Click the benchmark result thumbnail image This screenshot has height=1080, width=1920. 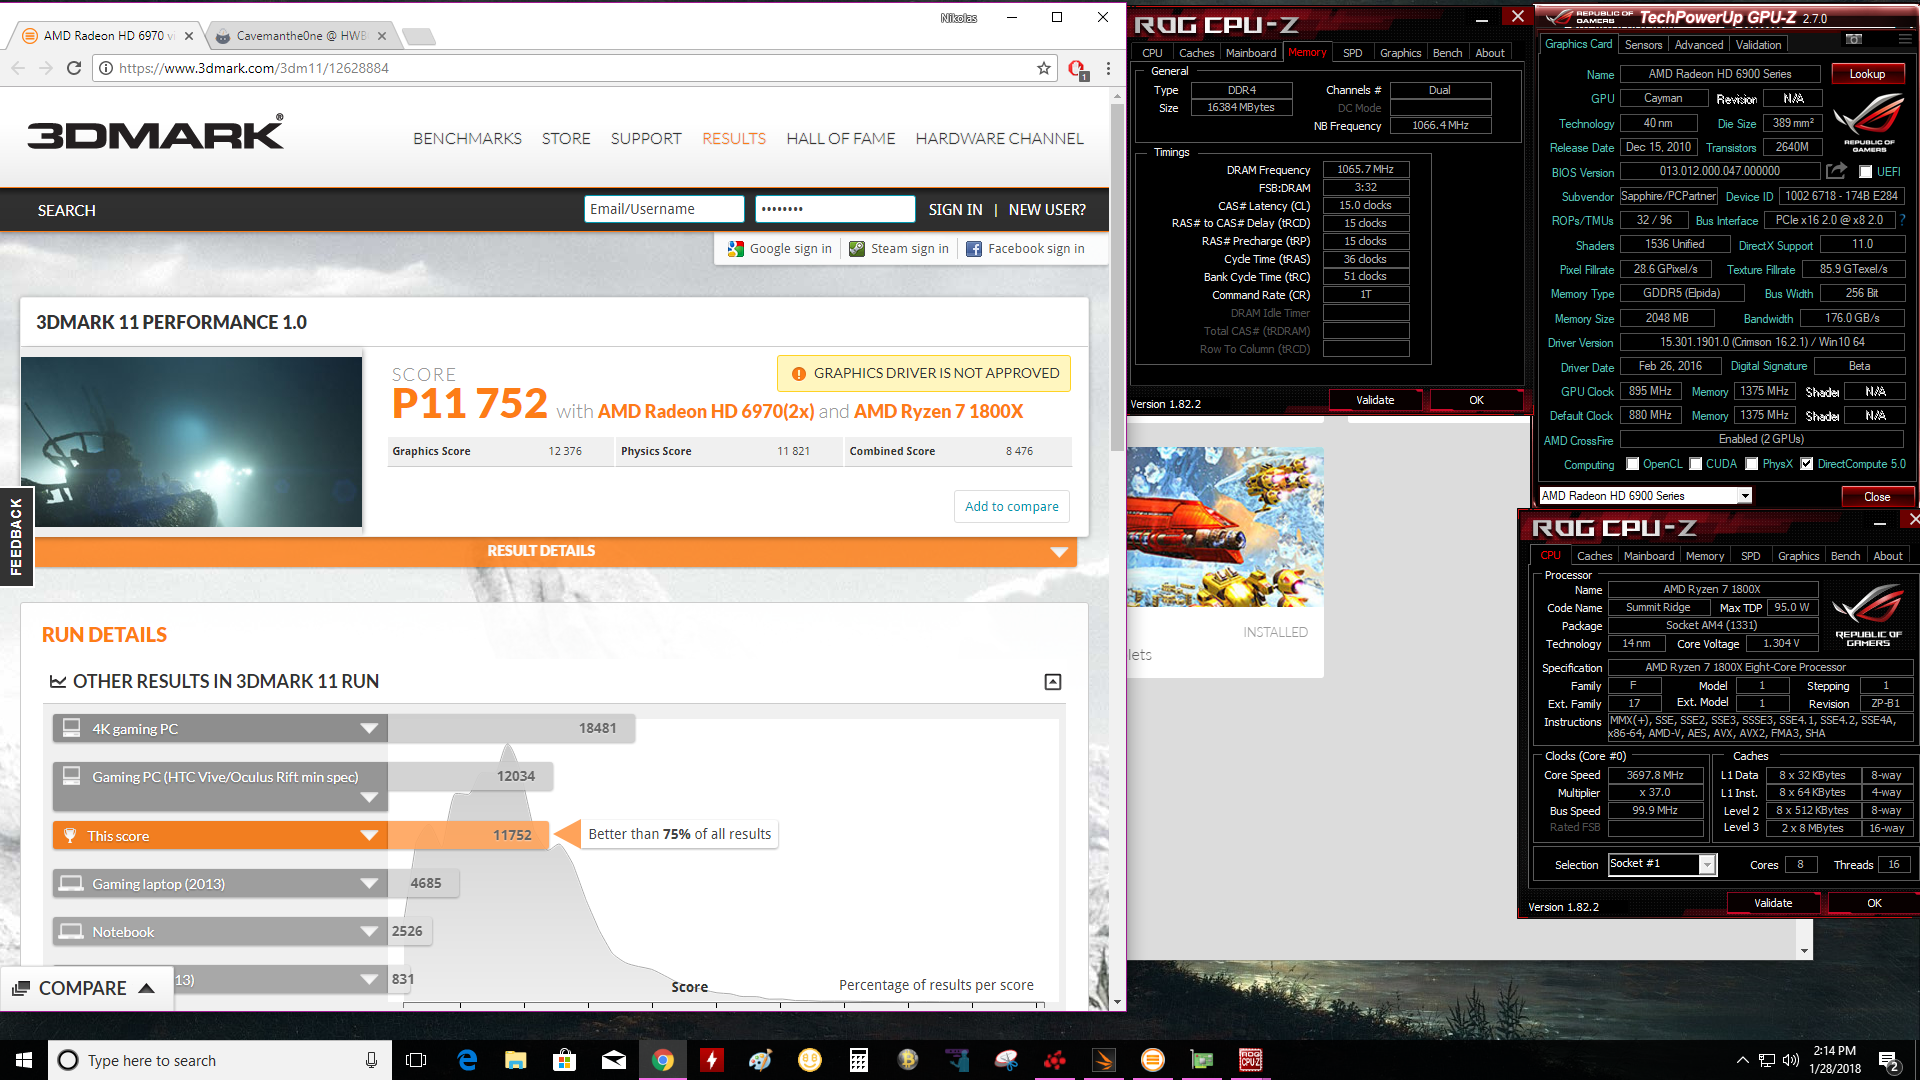click(191, 442)
